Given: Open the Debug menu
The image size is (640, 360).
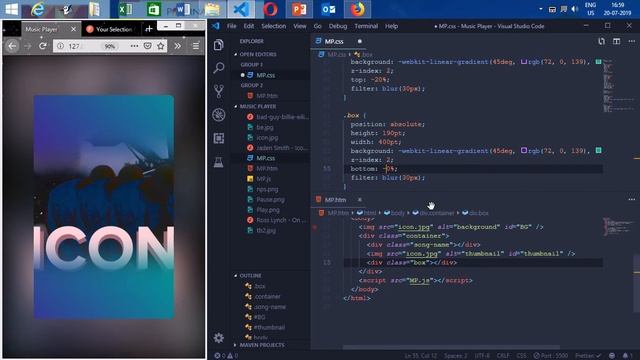Looking at the screenshot, I should coord(338,26).
